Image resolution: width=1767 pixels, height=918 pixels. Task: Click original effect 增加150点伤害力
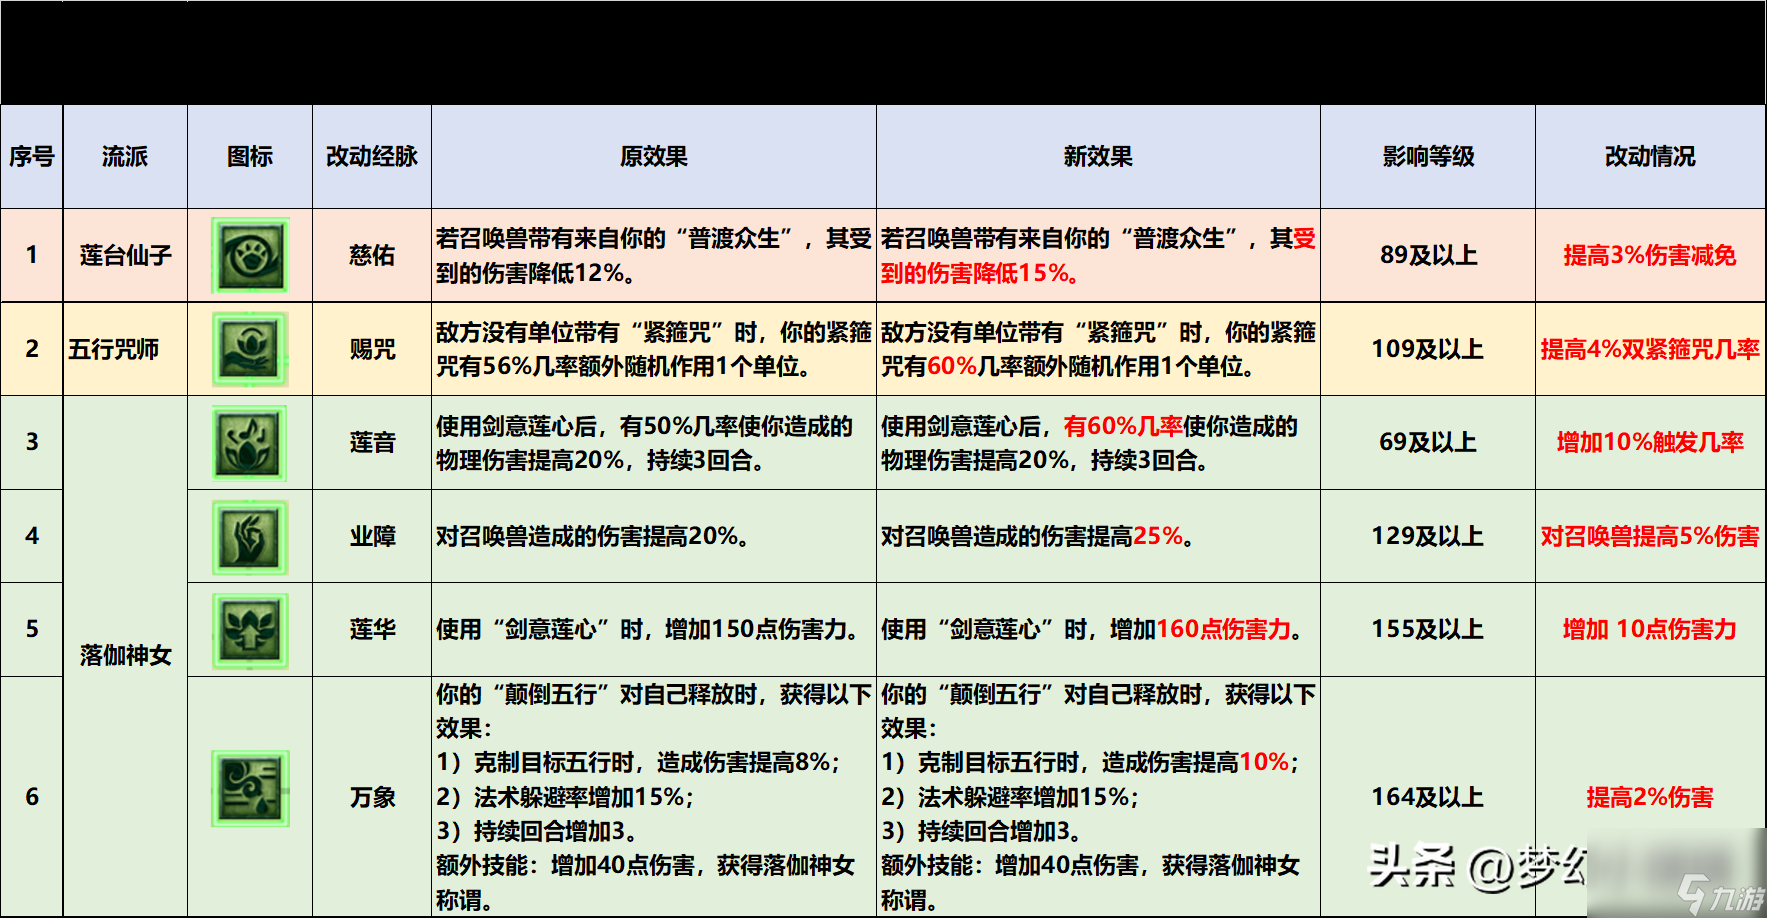(x=654, y=629)
